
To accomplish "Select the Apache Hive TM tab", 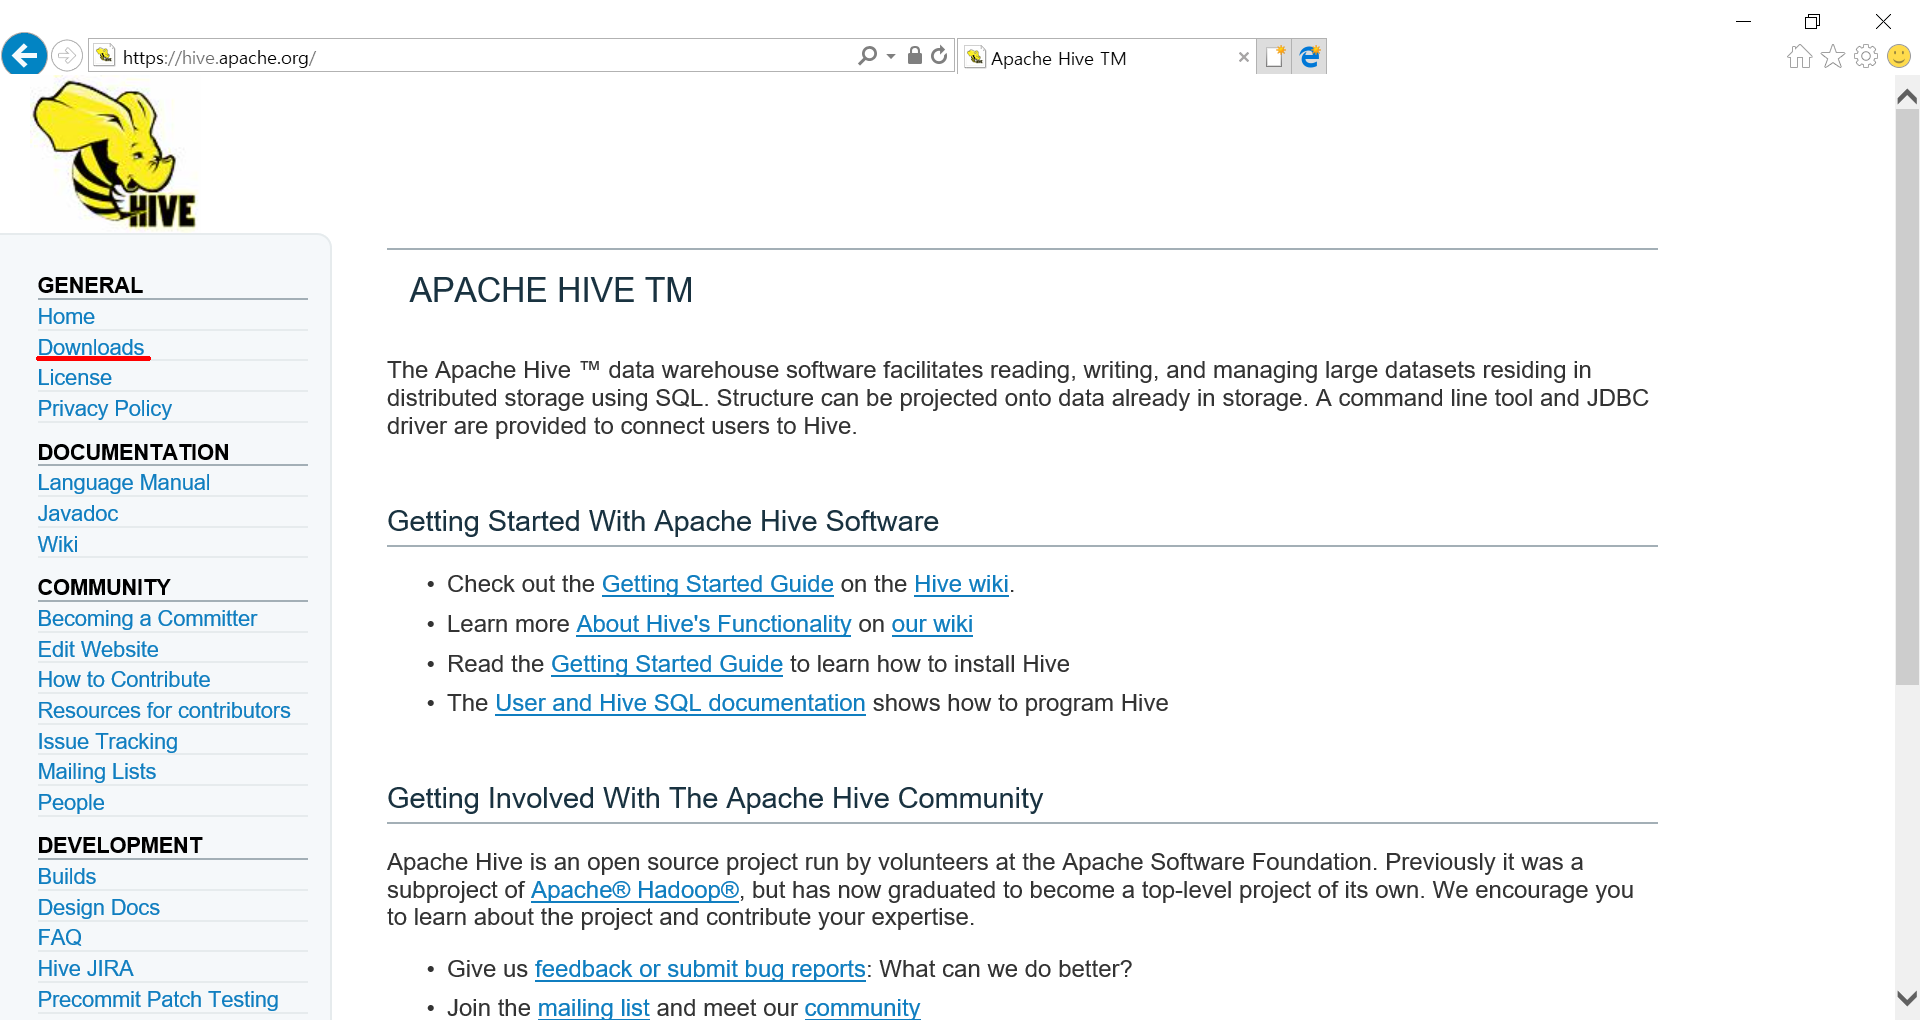I will [1107, 57].
